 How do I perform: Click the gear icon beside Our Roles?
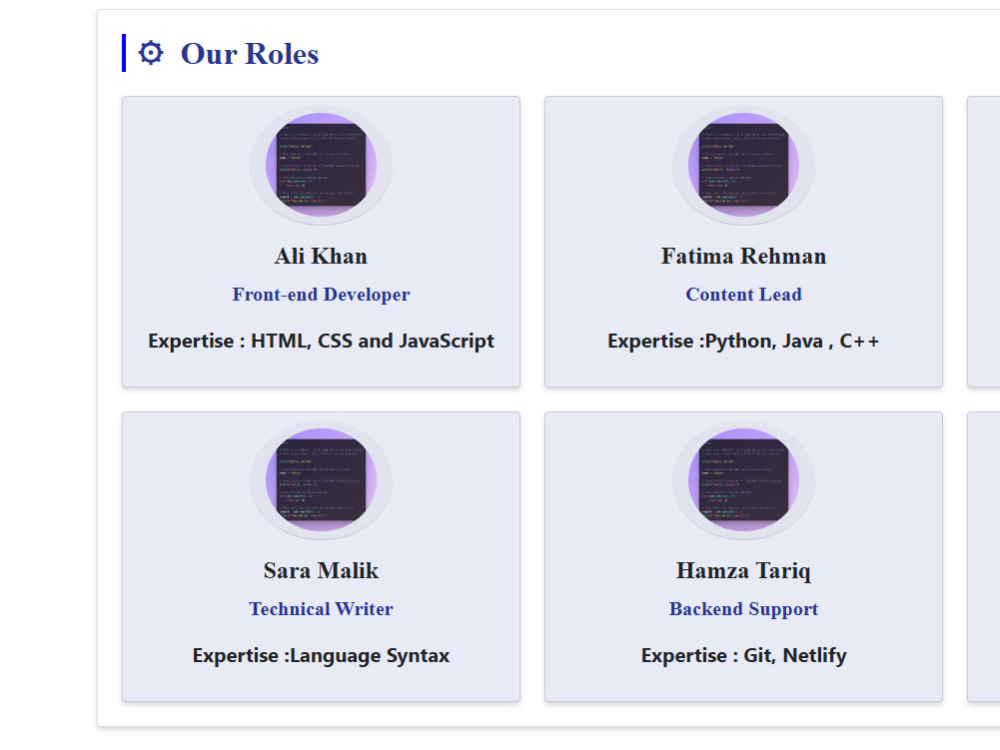pos(151,53)
